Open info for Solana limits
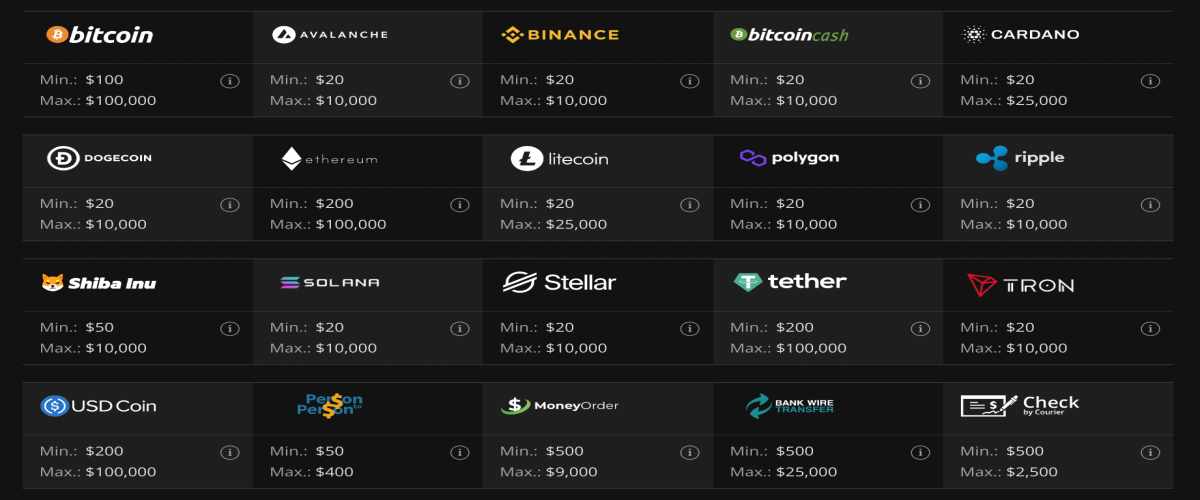 (x=459, y=329)
